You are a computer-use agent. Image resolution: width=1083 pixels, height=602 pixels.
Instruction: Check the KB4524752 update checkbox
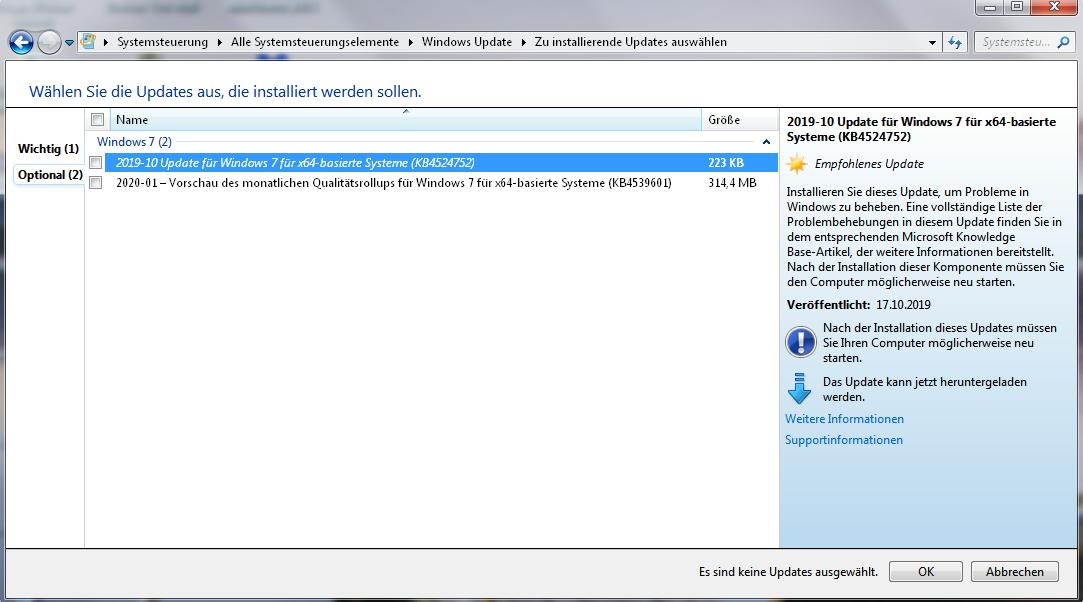pos(95,163)
